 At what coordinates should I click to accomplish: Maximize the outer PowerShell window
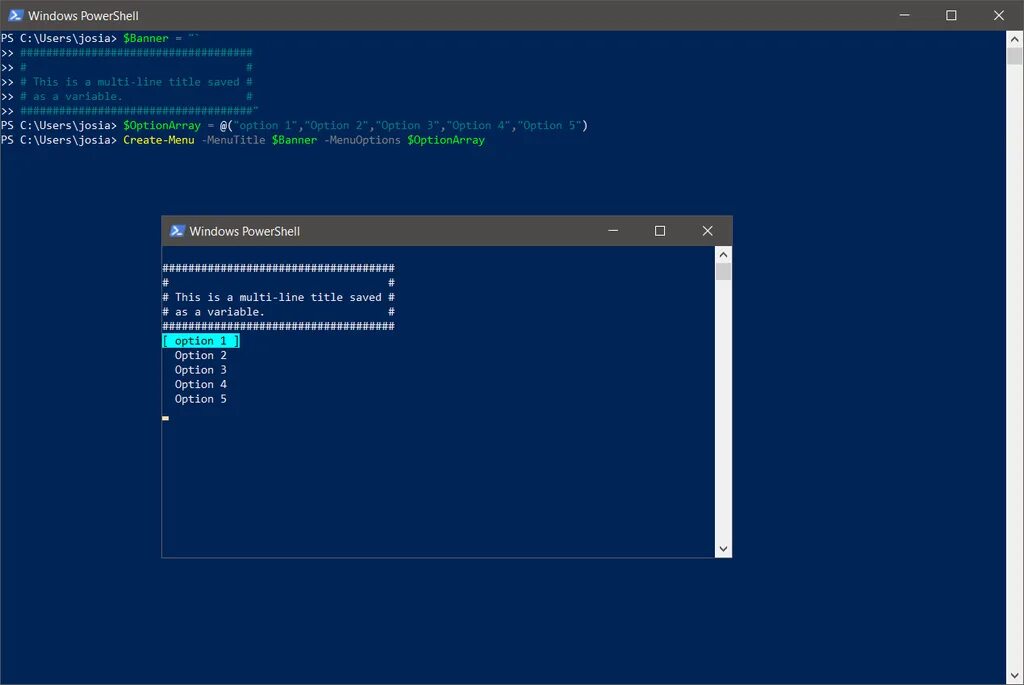pyautogui.click(x=952, y=15)
